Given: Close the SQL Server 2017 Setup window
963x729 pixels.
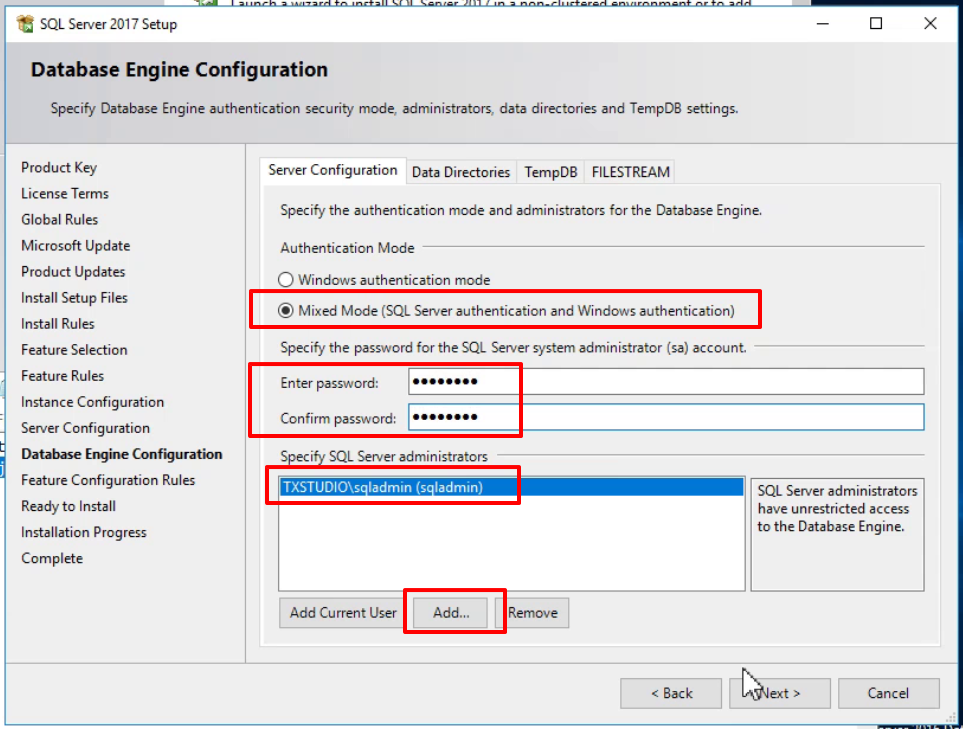Looking at the screenshot, I should pyautogui.click(x=930, y=24).
